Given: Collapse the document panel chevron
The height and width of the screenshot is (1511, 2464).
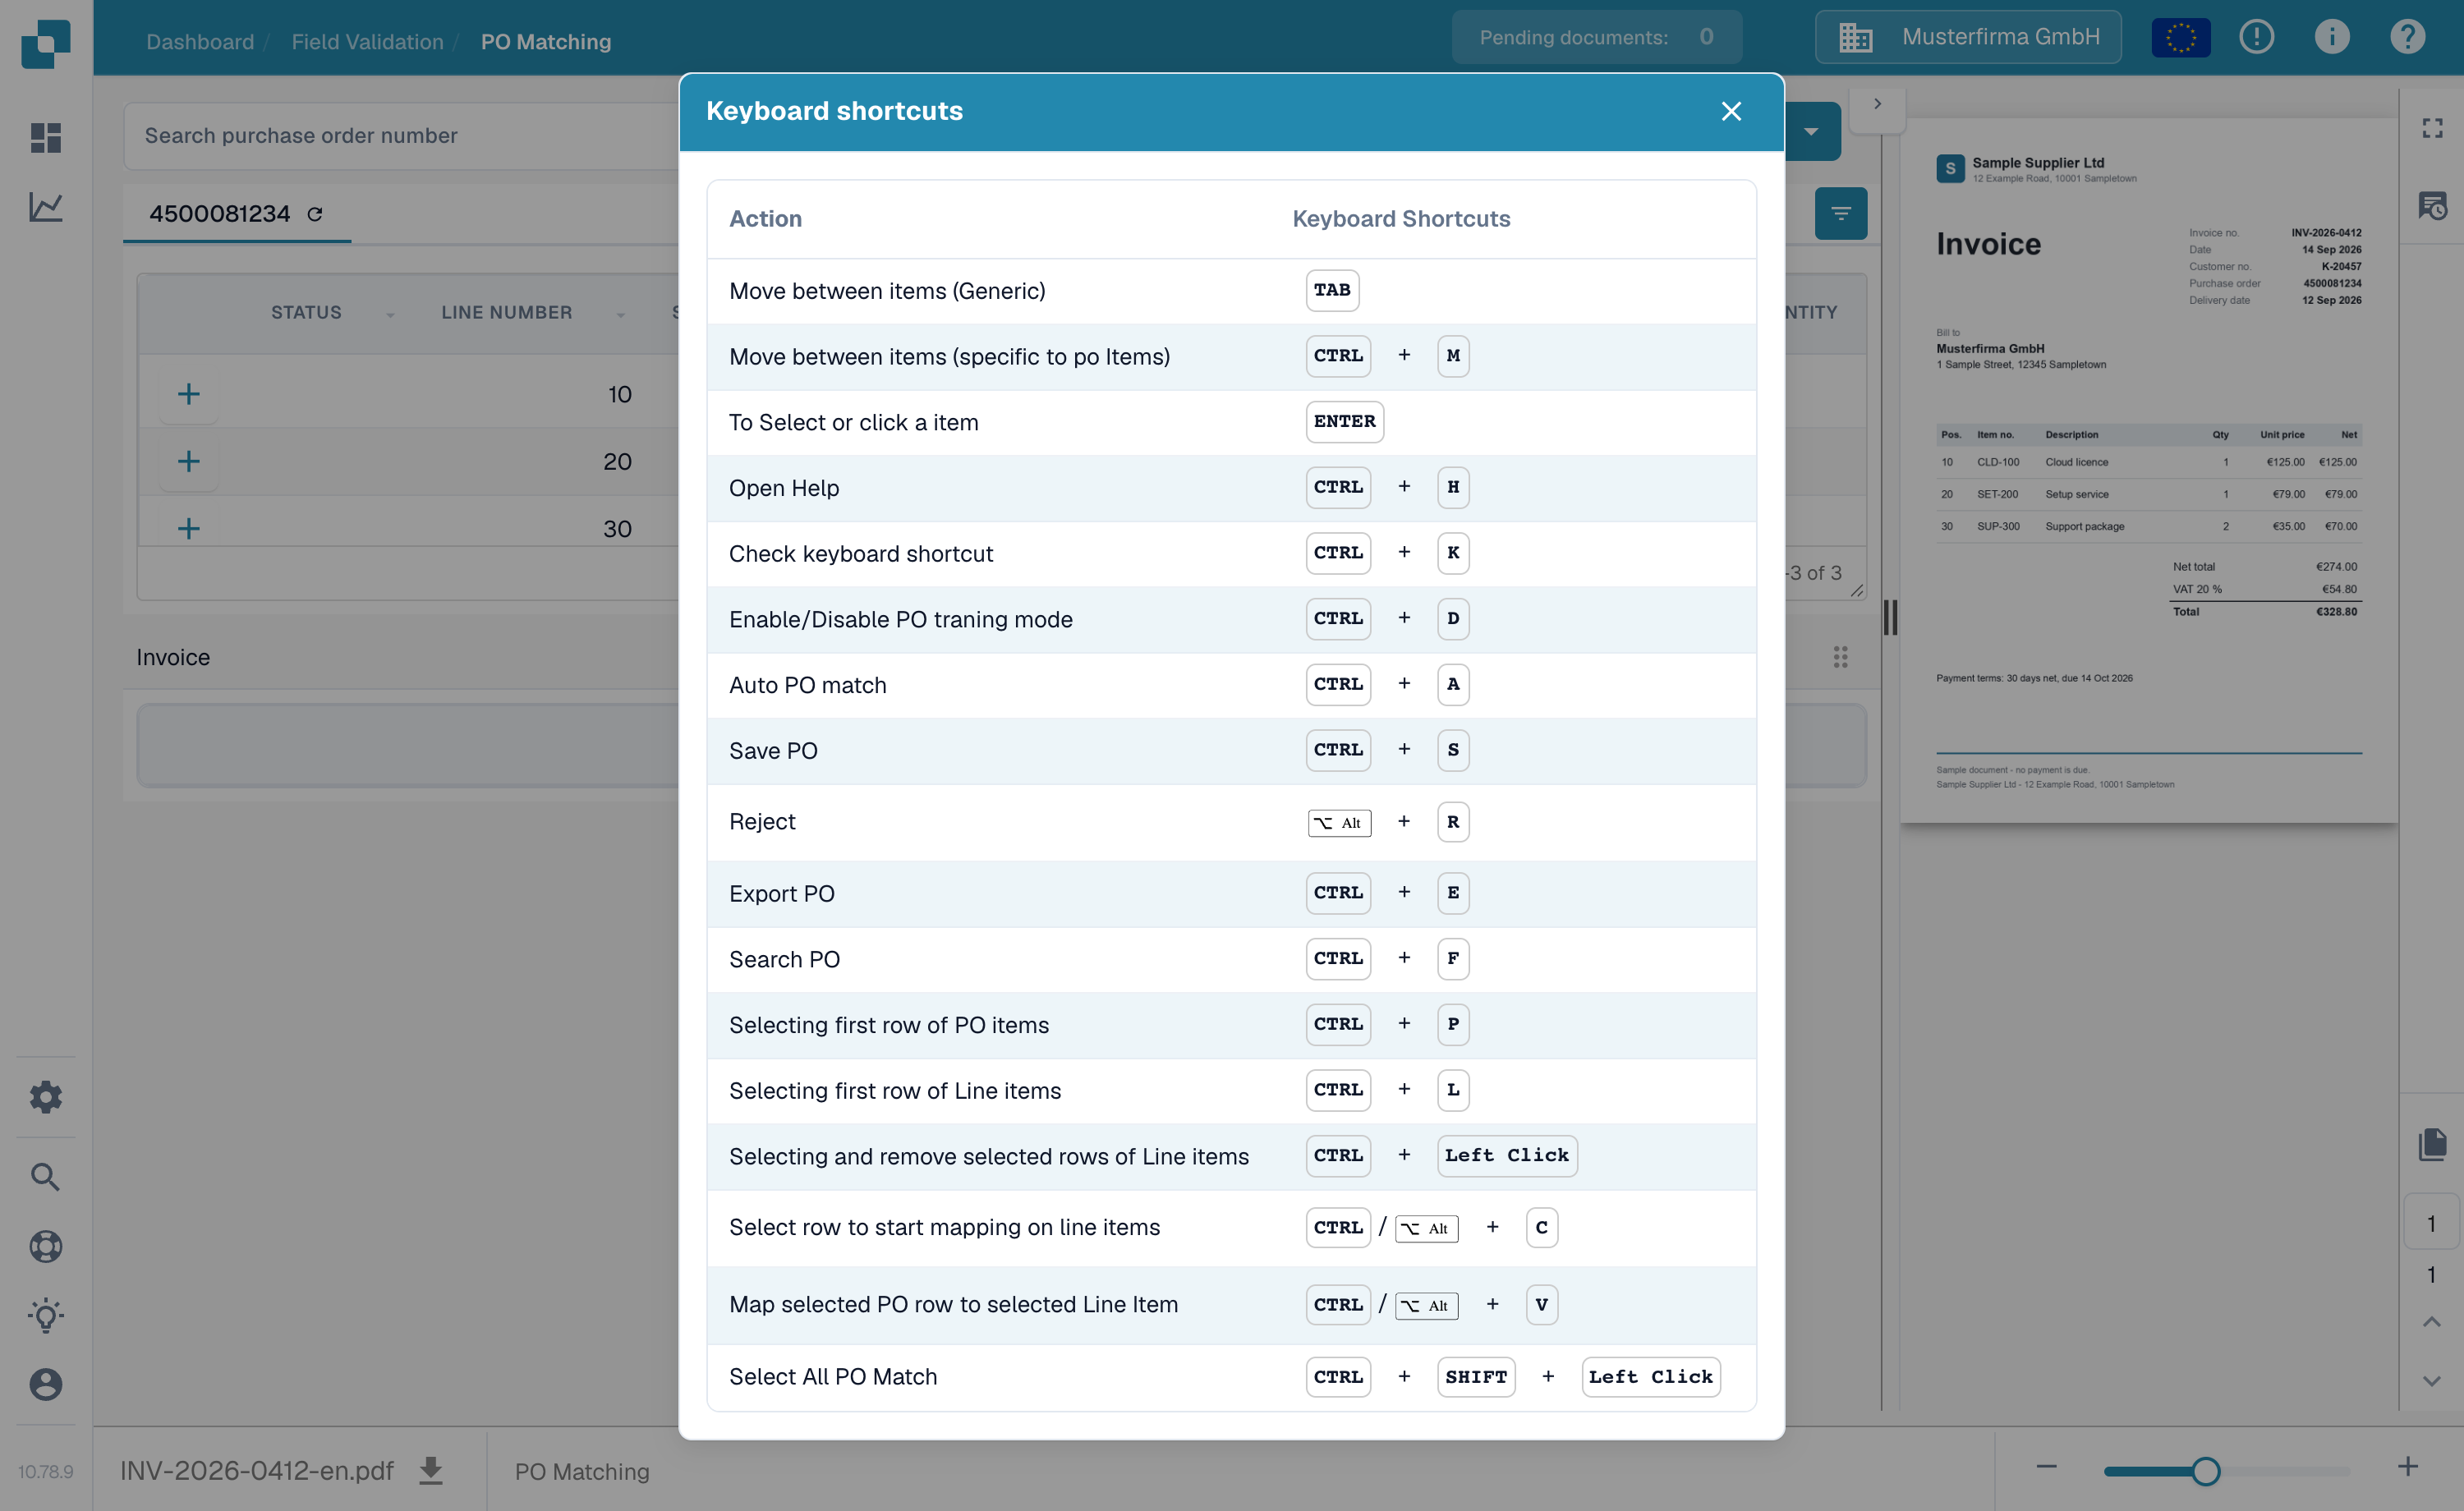Looking at the screenshot, I should [x=1877, y=104].
